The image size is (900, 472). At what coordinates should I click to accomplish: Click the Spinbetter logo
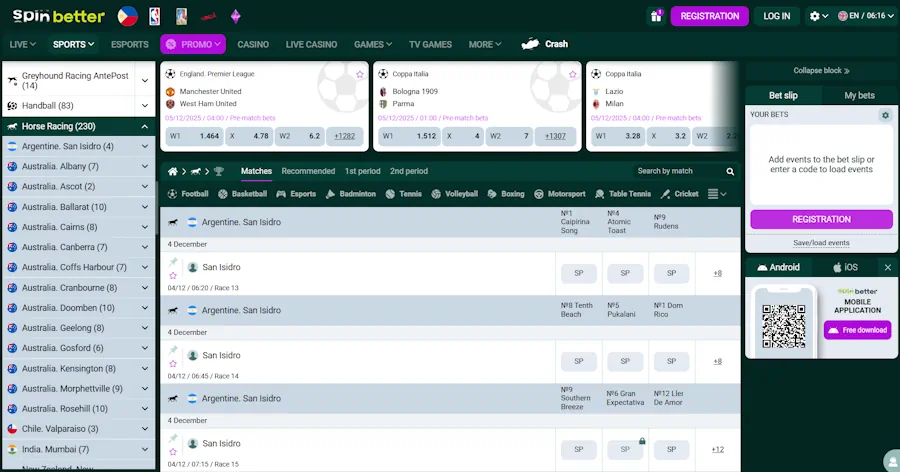click(59, 16)
